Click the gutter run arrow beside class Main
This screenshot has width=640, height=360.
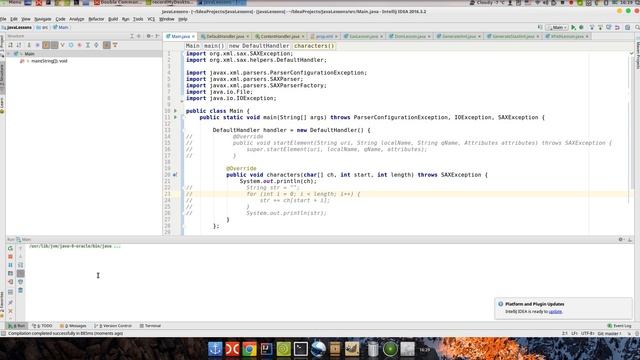[x=176, y=111]
